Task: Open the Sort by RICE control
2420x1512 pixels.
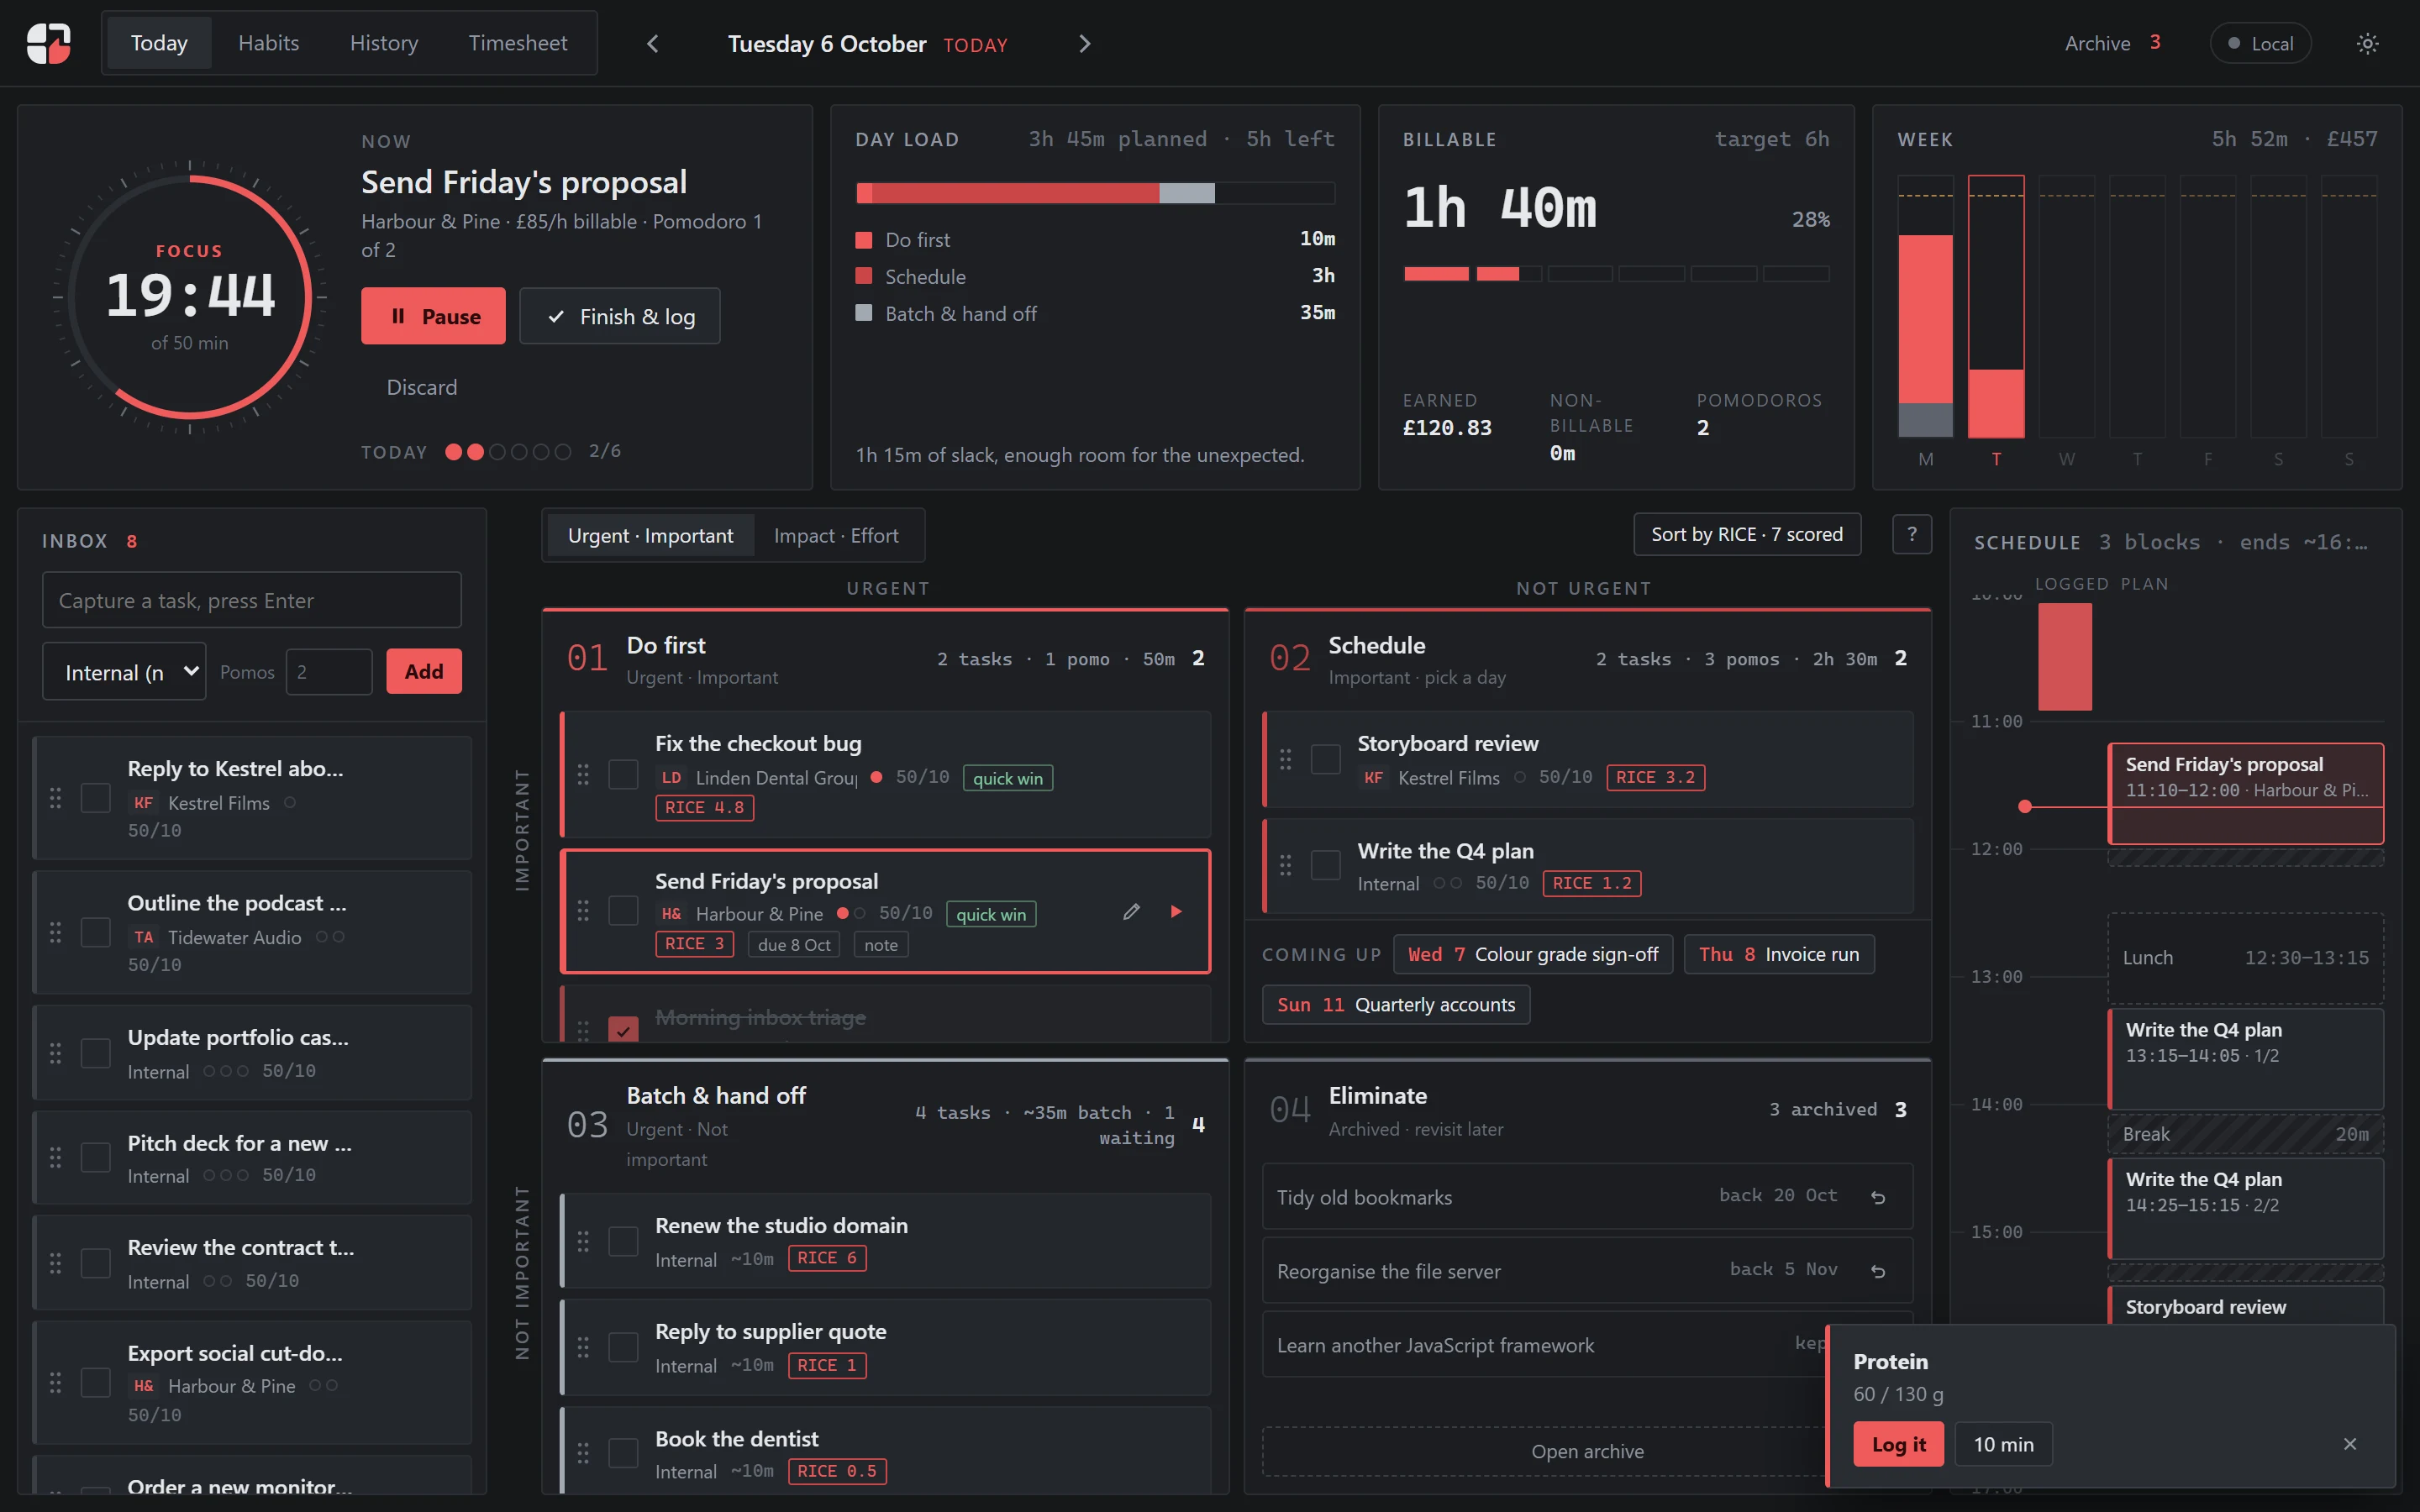Action: pos(1747,534)
